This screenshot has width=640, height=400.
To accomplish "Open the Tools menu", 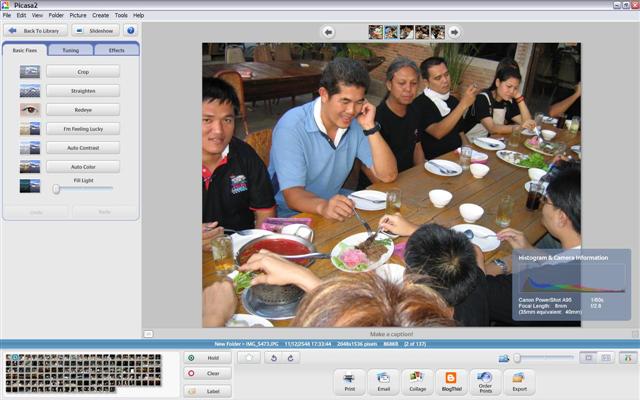I will 121,15.
